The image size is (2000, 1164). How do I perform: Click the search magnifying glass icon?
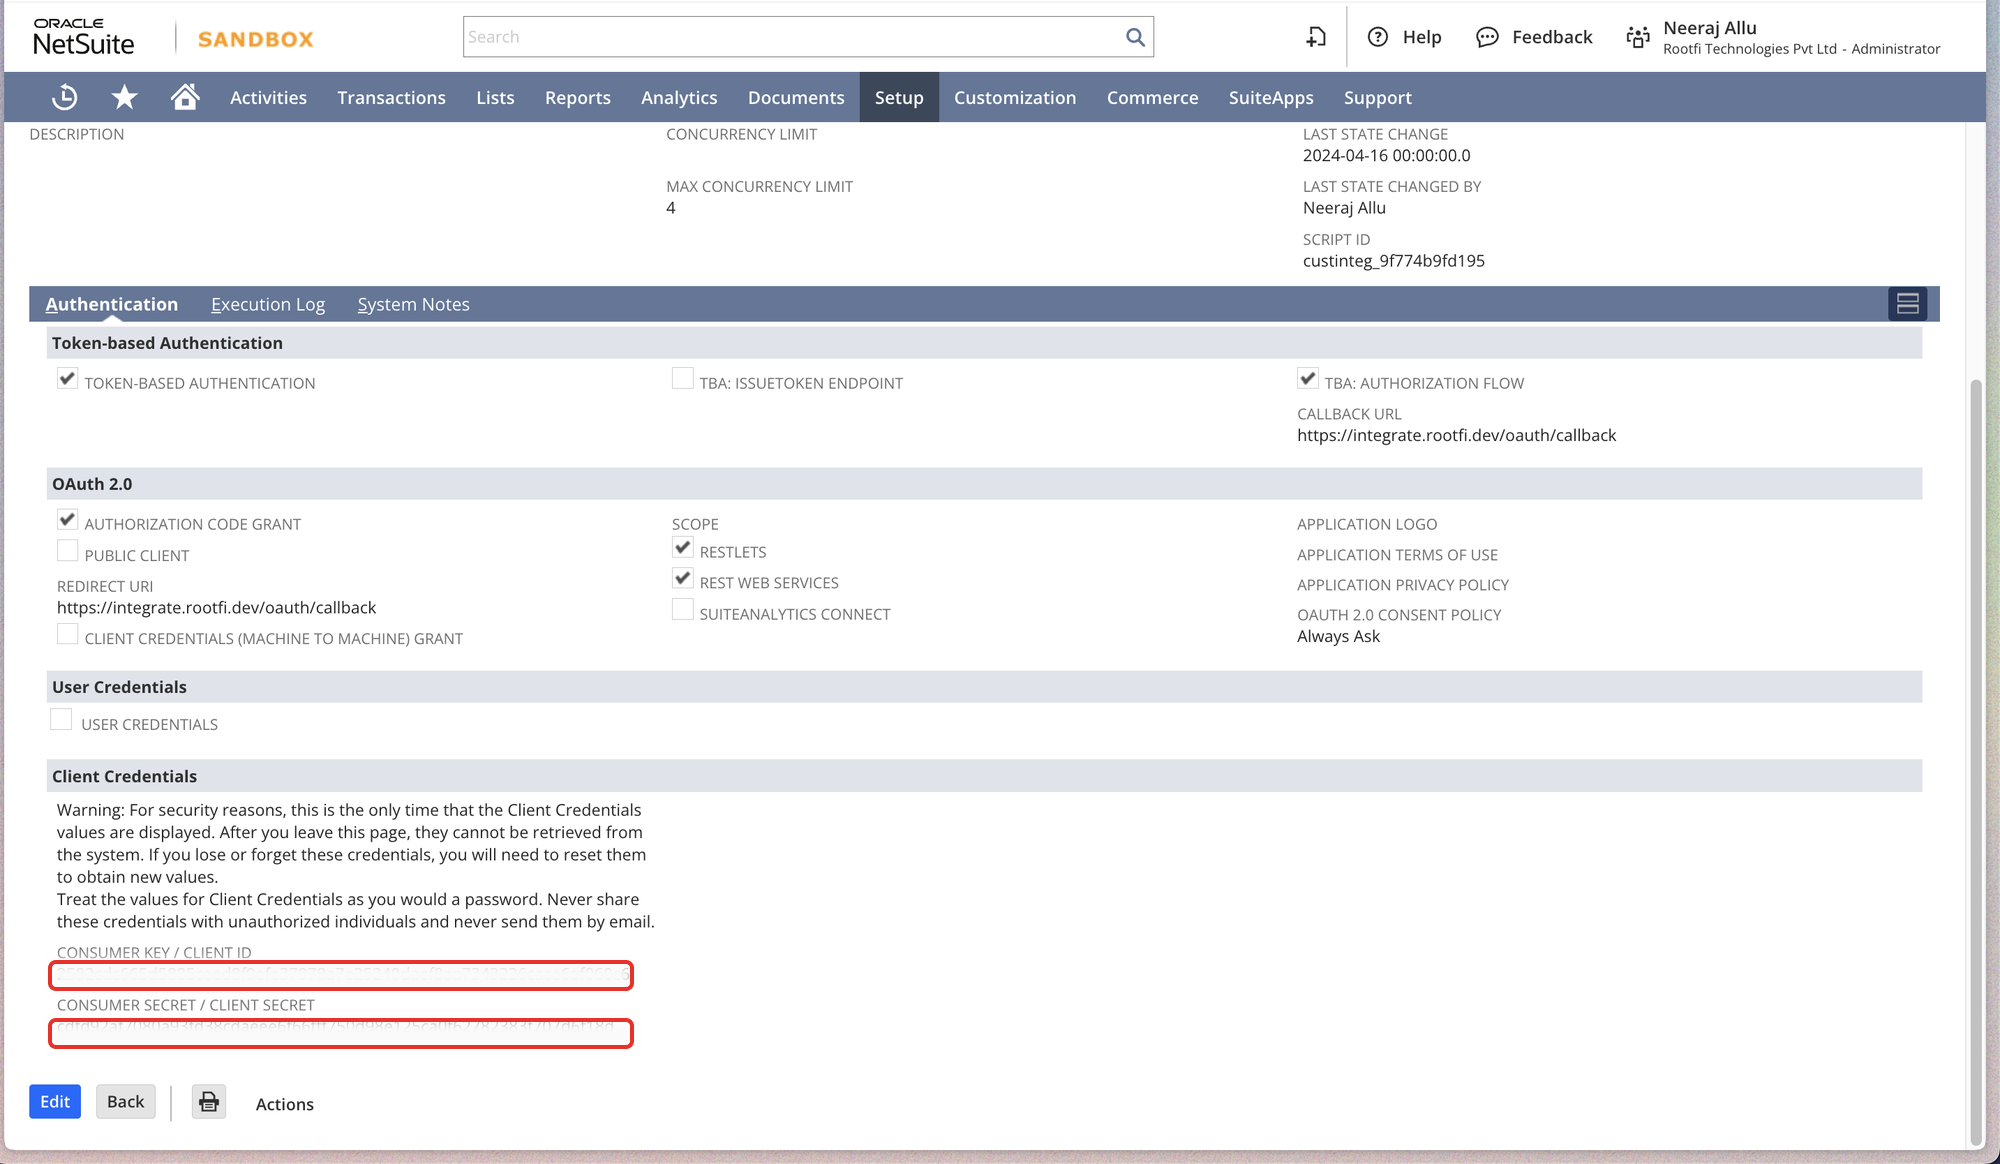(1134, 36)
